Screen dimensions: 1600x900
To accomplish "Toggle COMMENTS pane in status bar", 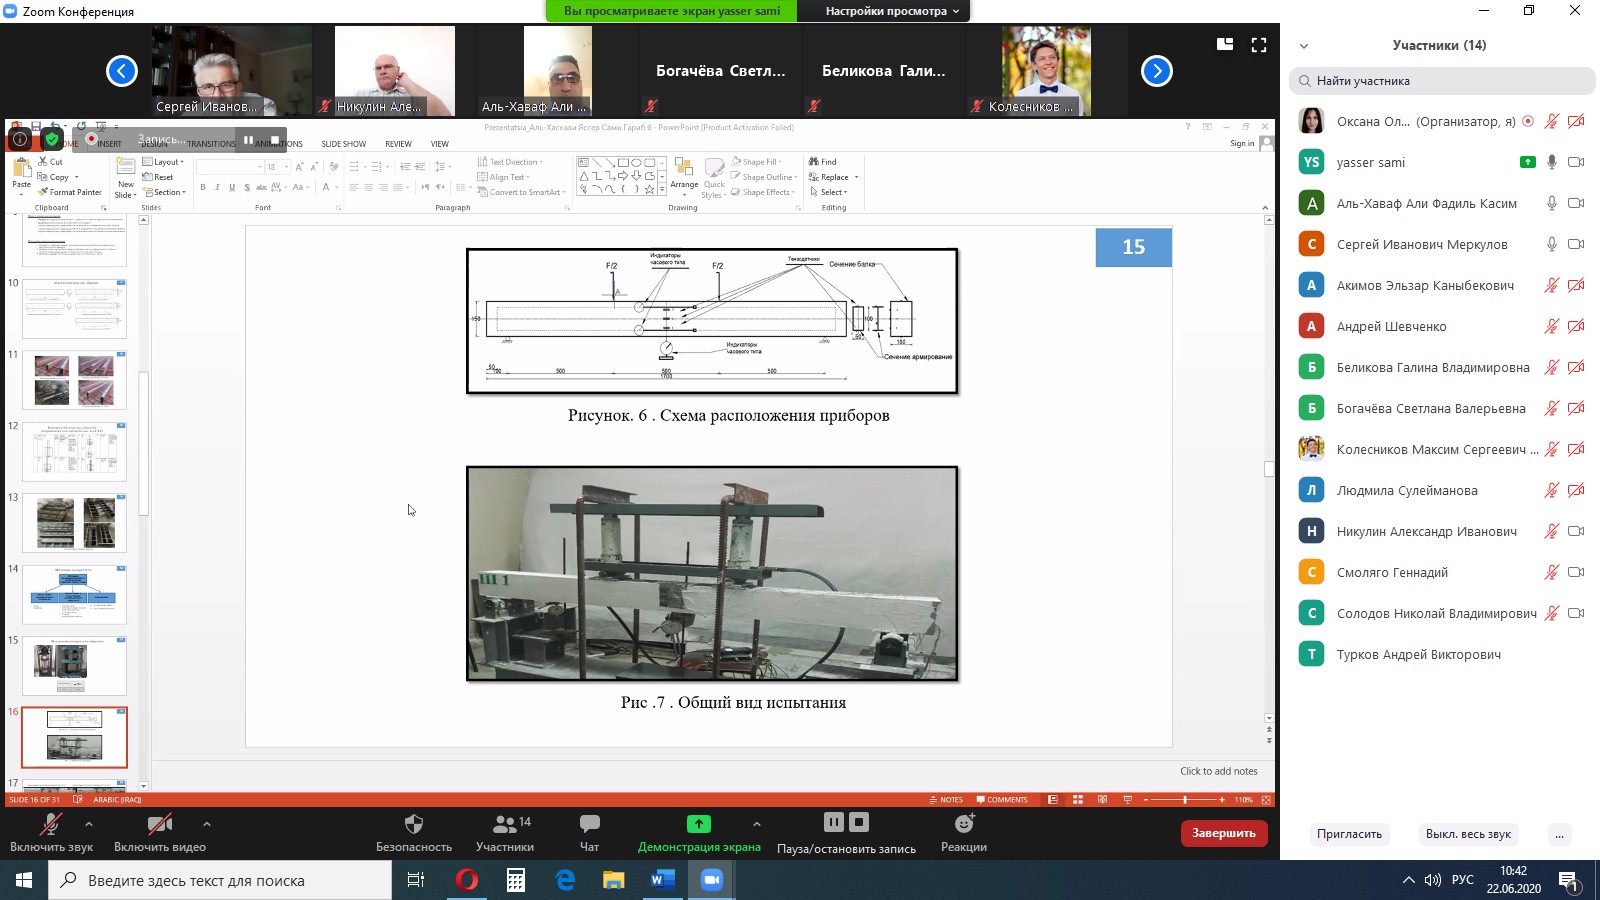I will (1002, 800).
